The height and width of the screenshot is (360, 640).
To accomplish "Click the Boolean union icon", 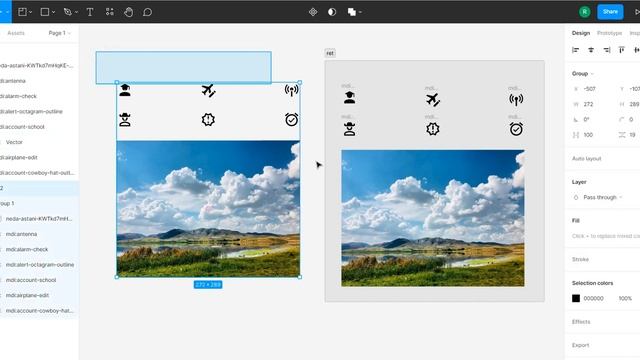I will (351, 12).
